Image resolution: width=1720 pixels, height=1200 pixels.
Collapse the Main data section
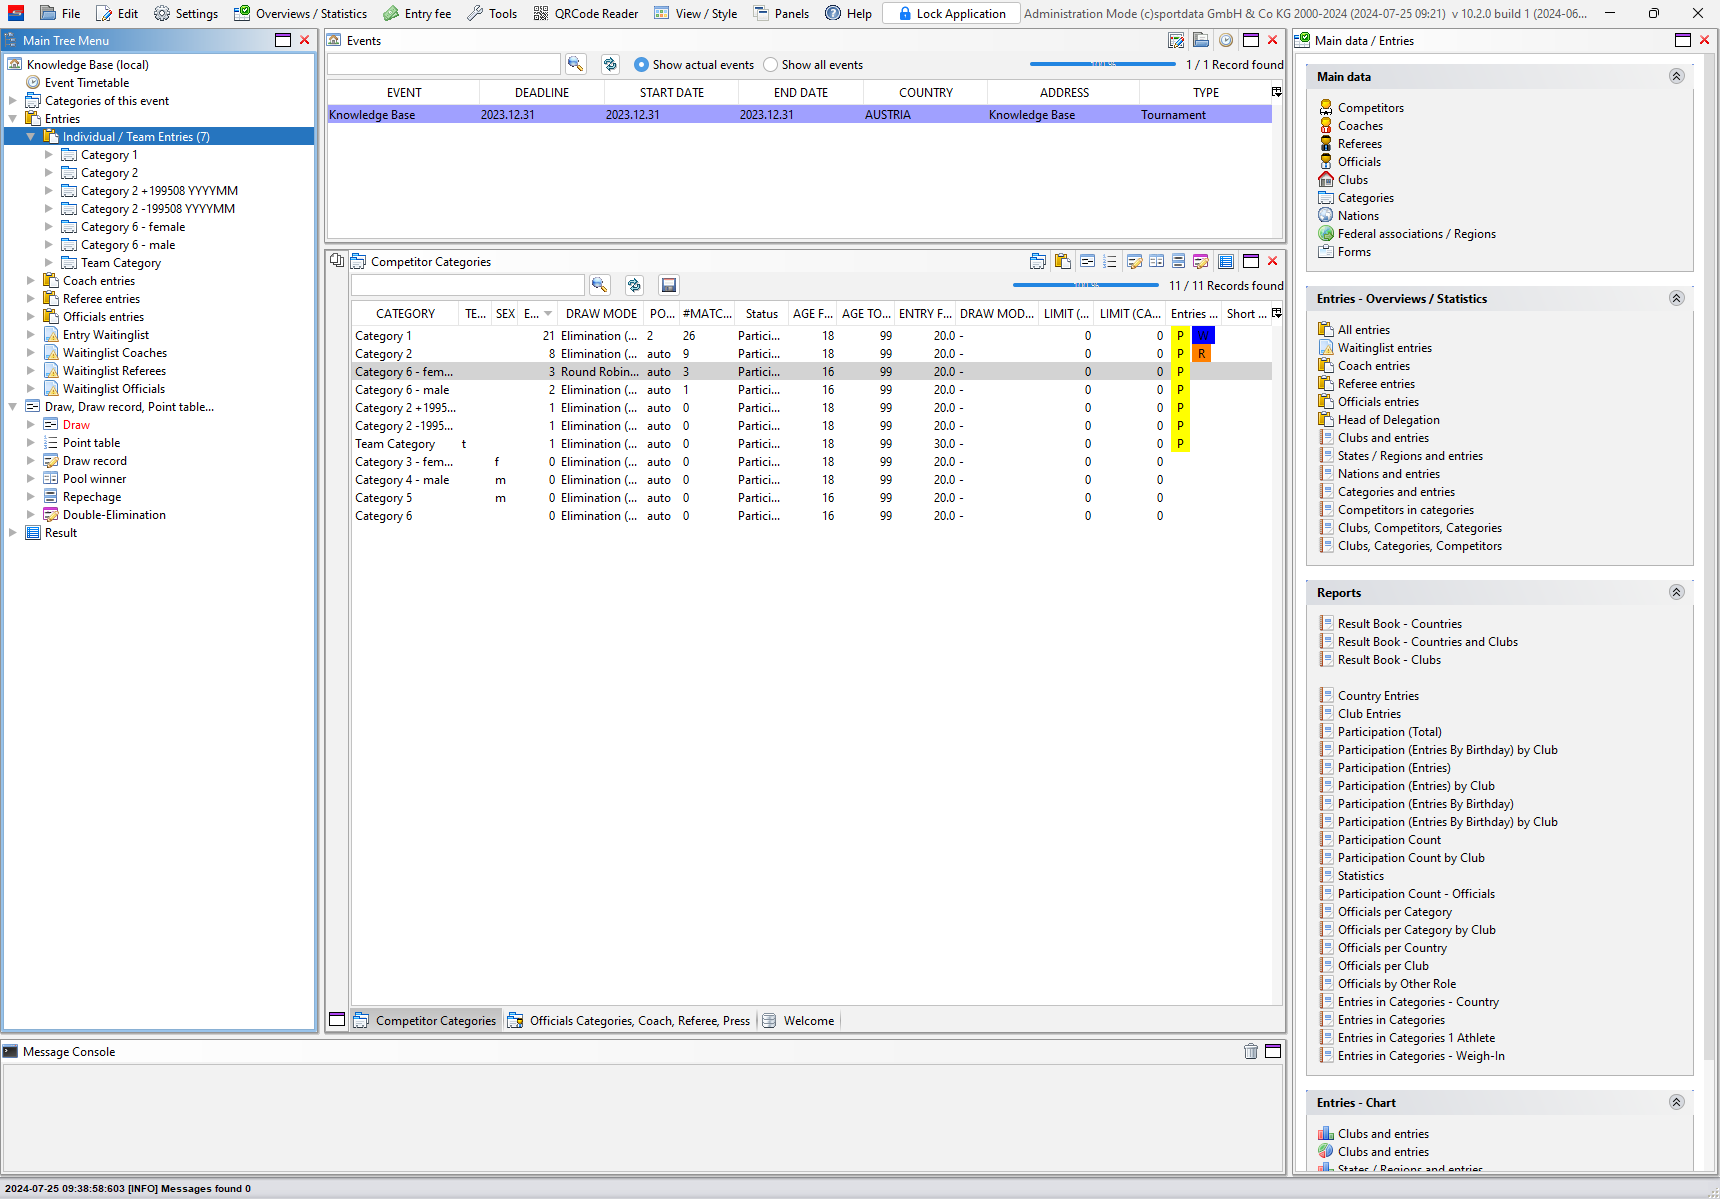[1676, 76]
